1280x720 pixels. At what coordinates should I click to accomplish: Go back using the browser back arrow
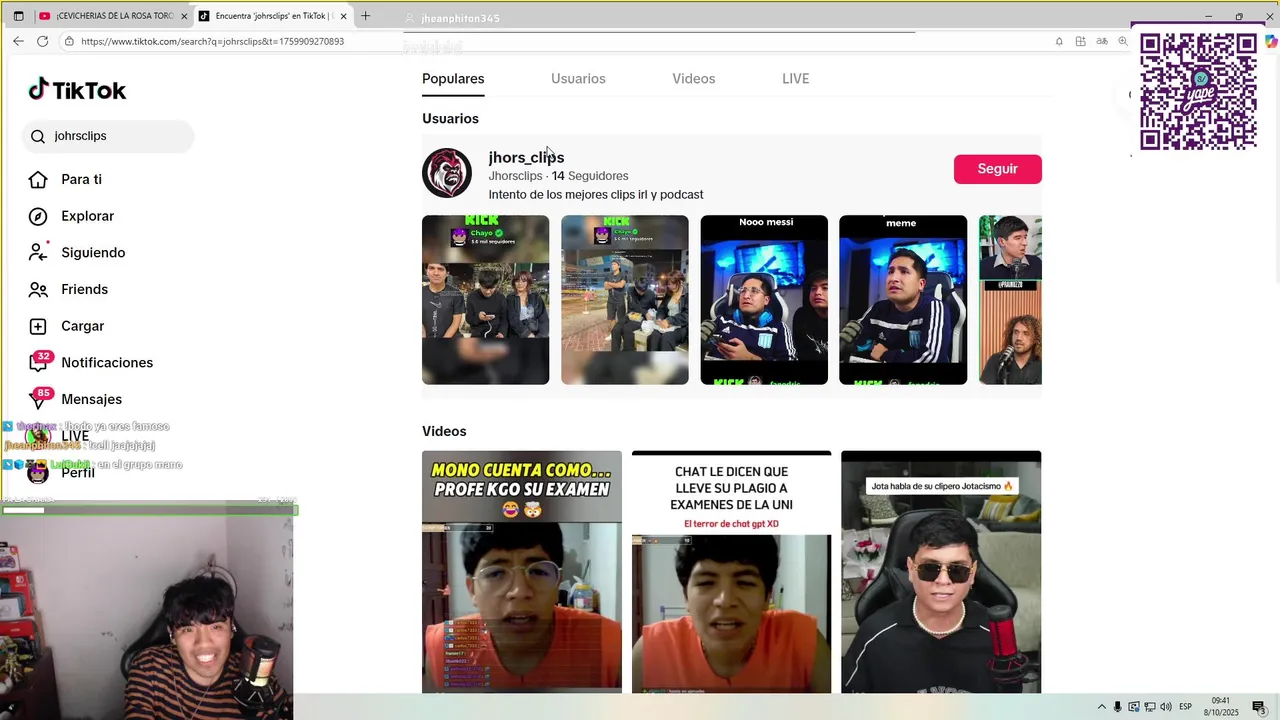(18, 41)
